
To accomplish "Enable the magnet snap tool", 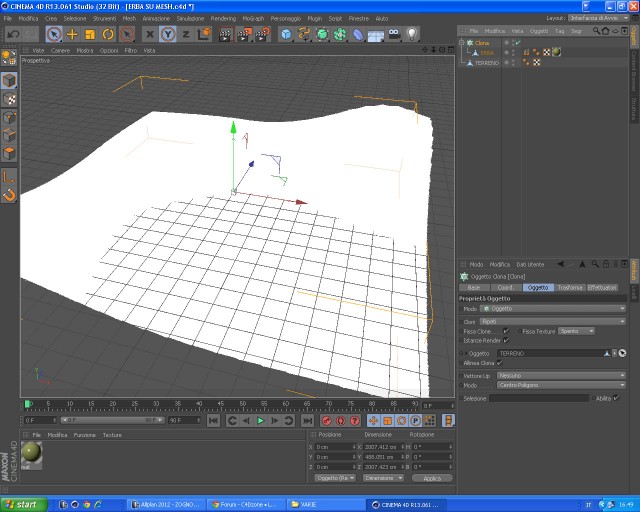I will click(x=9, y=195).
